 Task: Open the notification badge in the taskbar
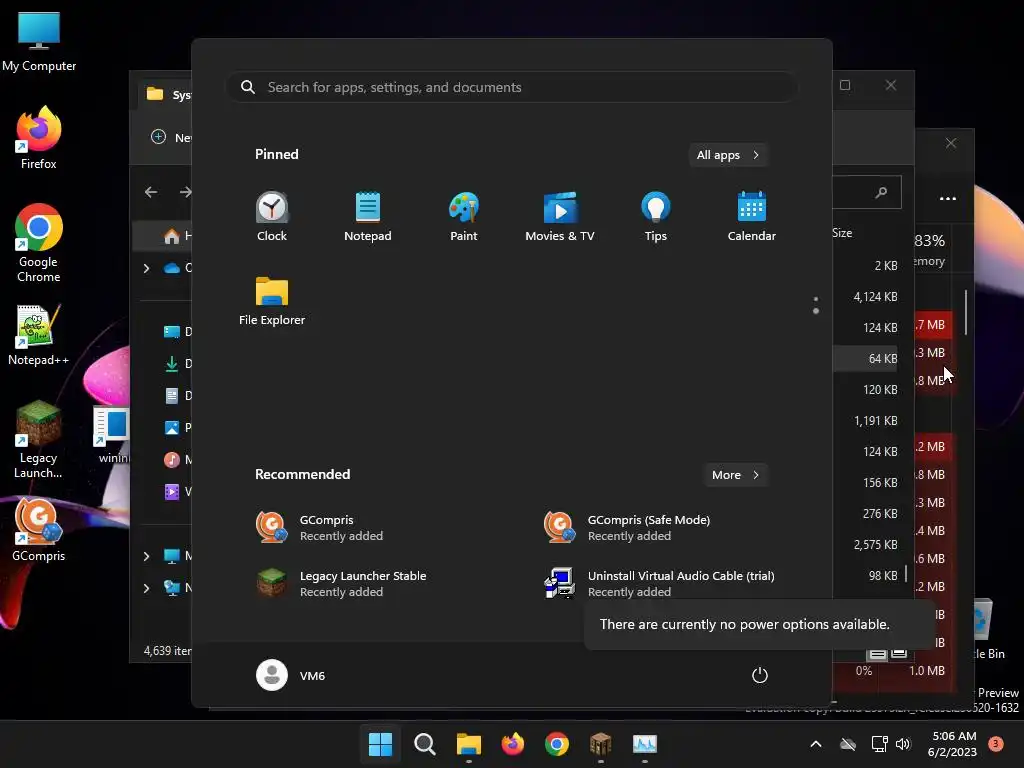[996, 744]
